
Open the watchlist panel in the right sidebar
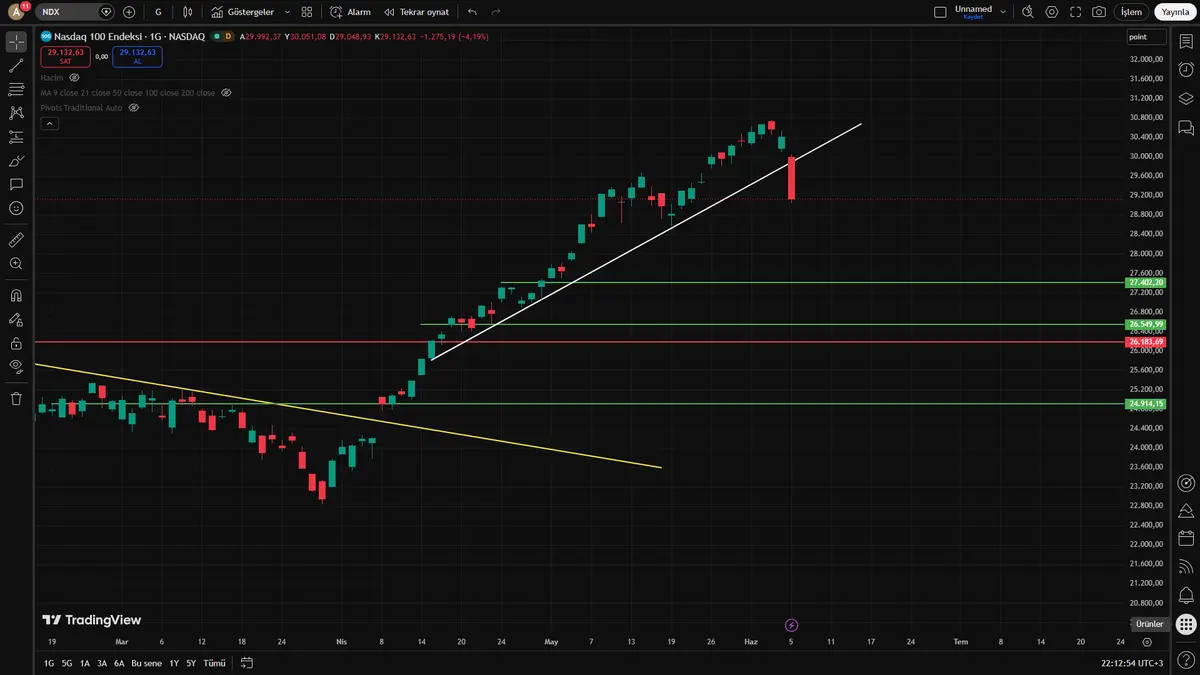point(1186,42)
